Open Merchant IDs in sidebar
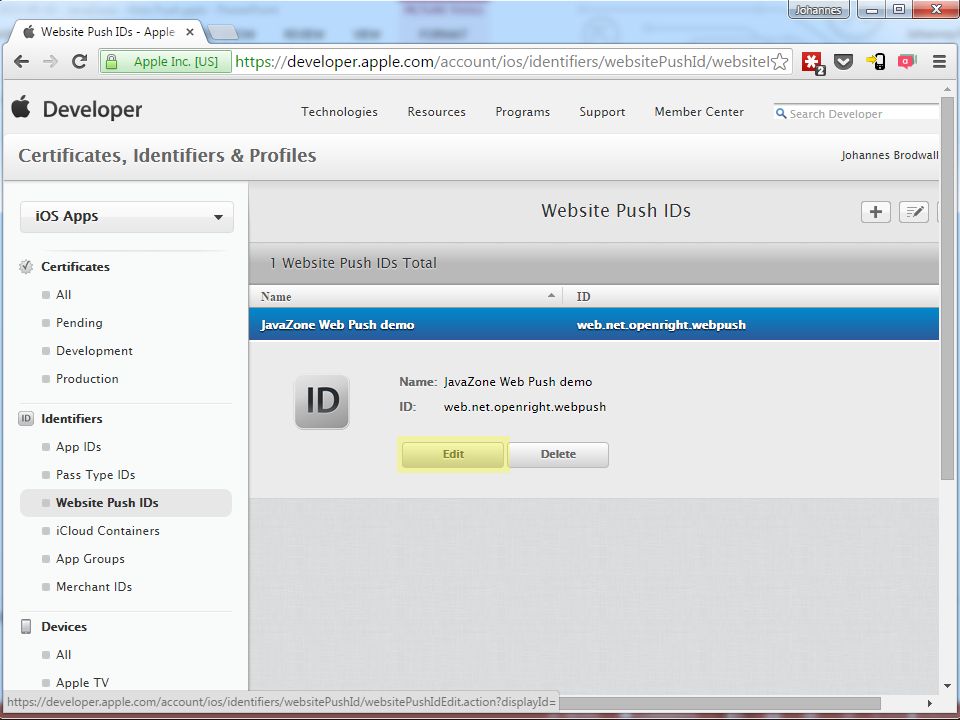The width and height of the screenshot is (960, 720). pos(94,587)
